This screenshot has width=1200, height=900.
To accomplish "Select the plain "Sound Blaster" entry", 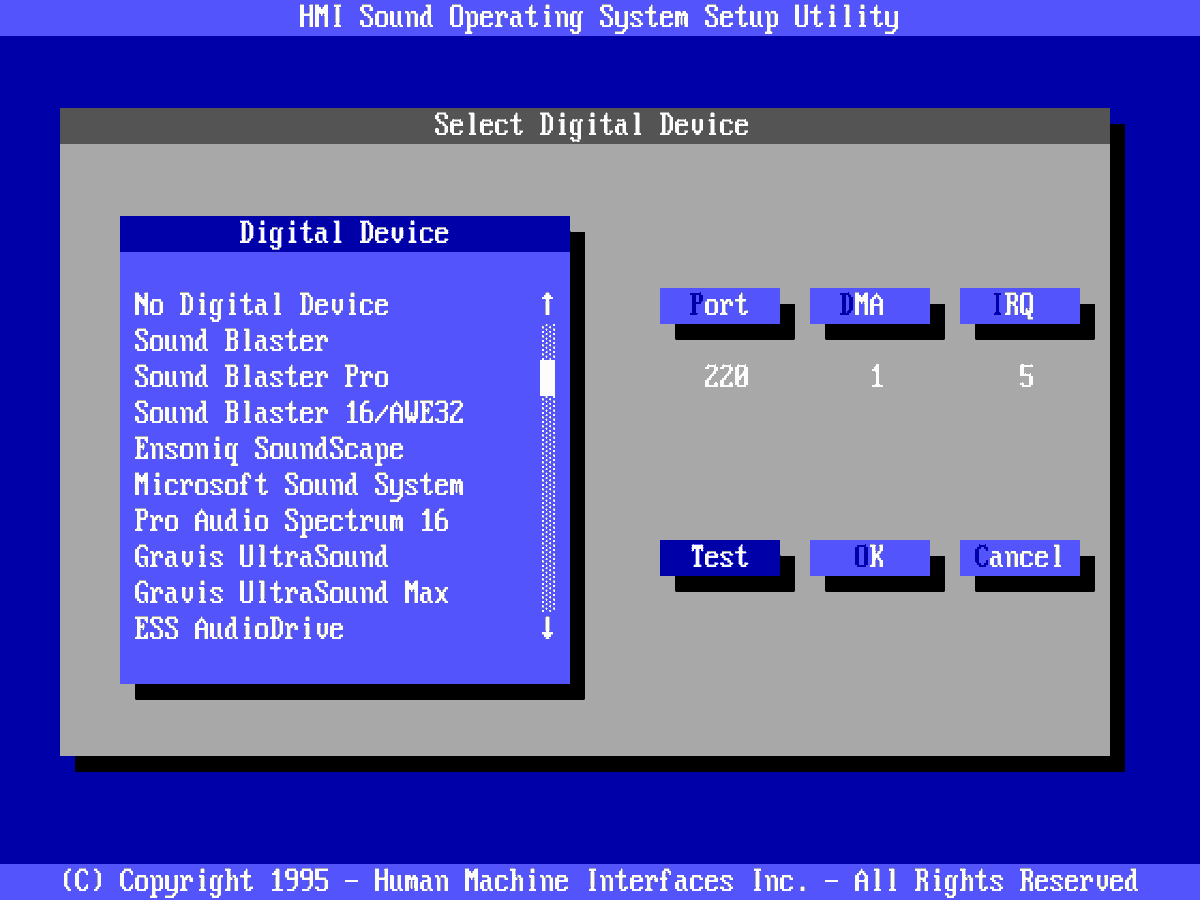I will pos(232,340).
